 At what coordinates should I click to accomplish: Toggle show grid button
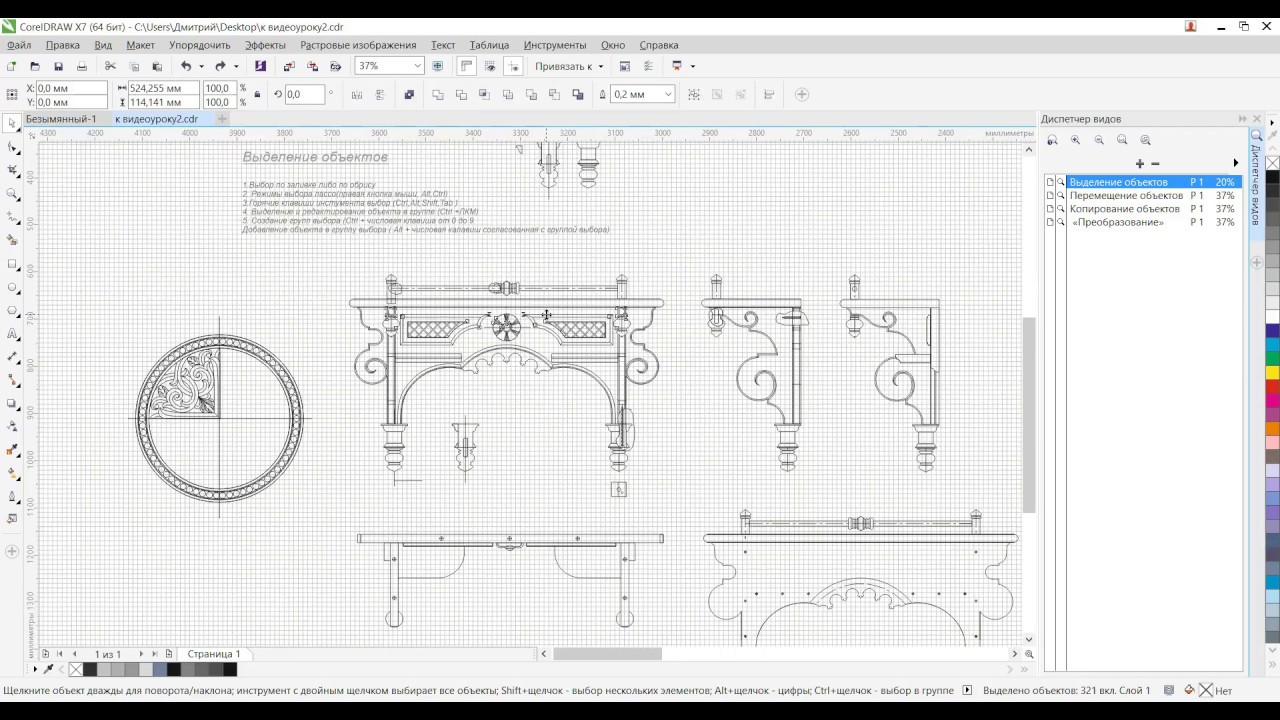[x=490, y=66]
